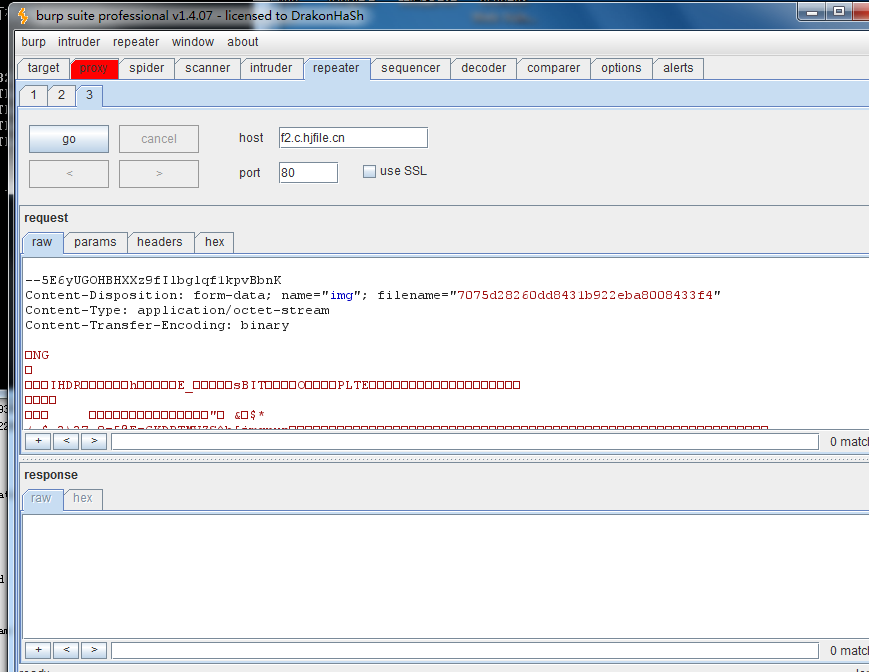This screenshot has height=672, width=869.
Task: Click the filename value in request body
Action: tap(585, 295)
